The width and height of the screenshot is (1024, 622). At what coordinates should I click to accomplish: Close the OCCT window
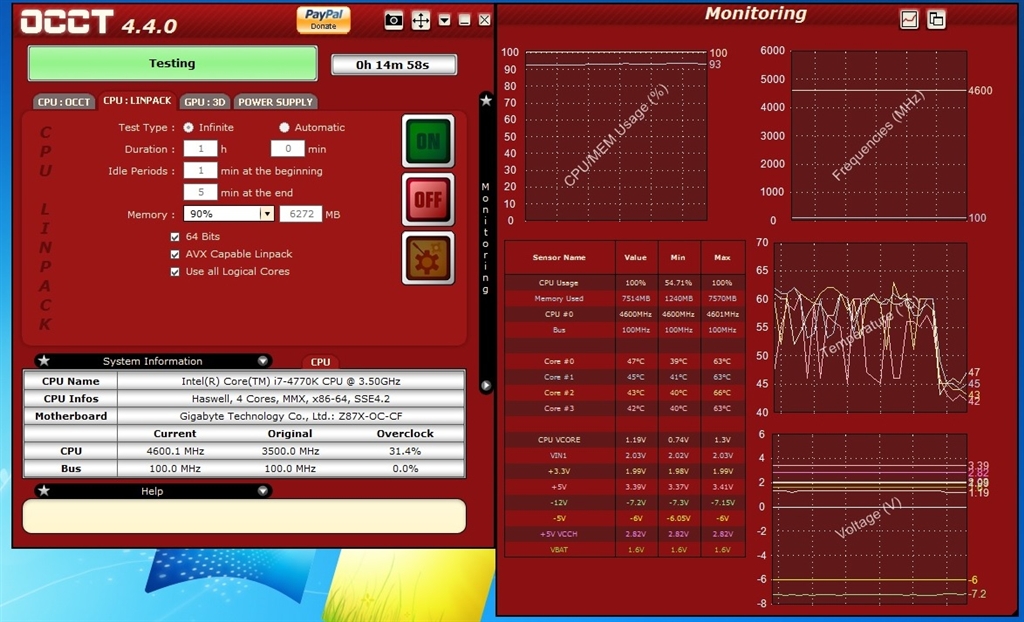(x=485, y=20)
